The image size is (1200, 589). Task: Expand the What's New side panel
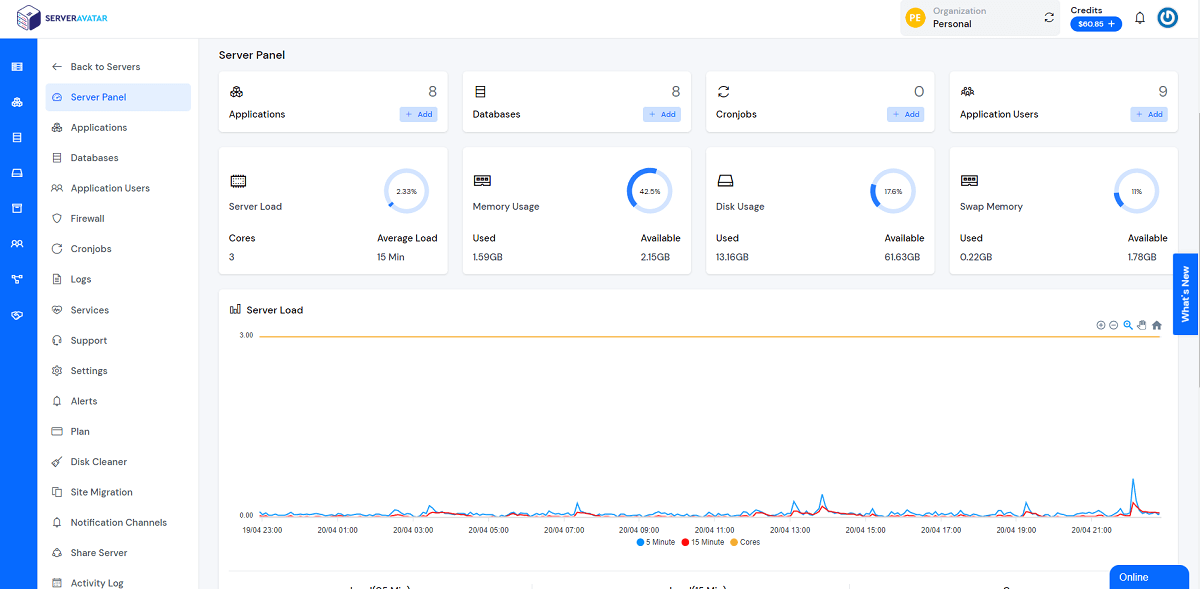coord(1185,294)
